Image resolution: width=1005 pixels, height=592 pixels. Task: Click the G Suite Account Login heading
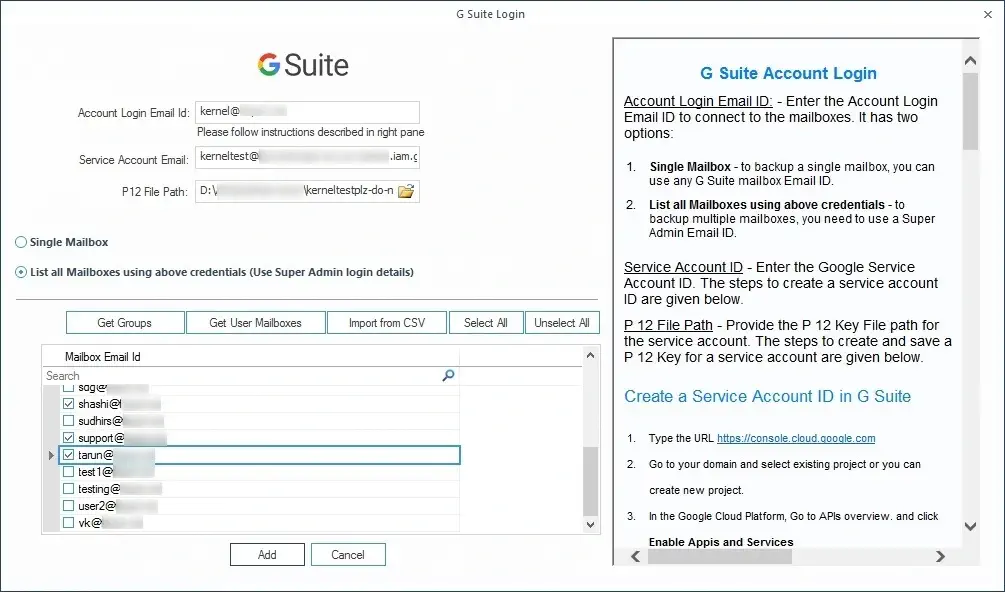788,73
